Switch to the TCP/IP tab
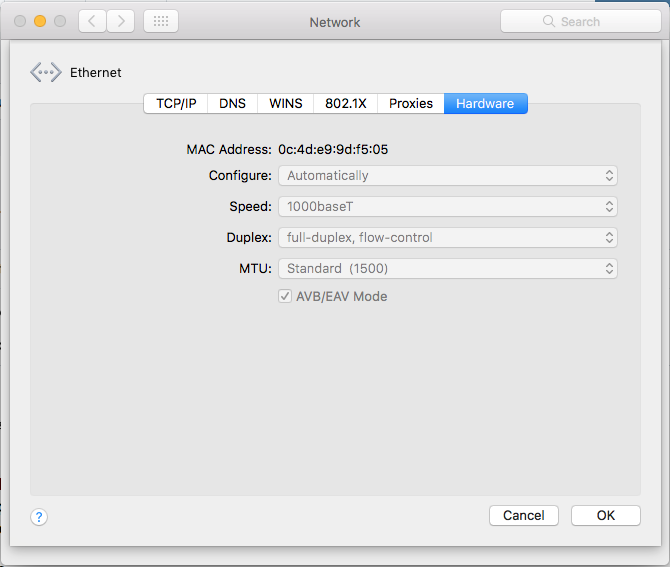Screen dimensions: 670x567 (176, 104)
